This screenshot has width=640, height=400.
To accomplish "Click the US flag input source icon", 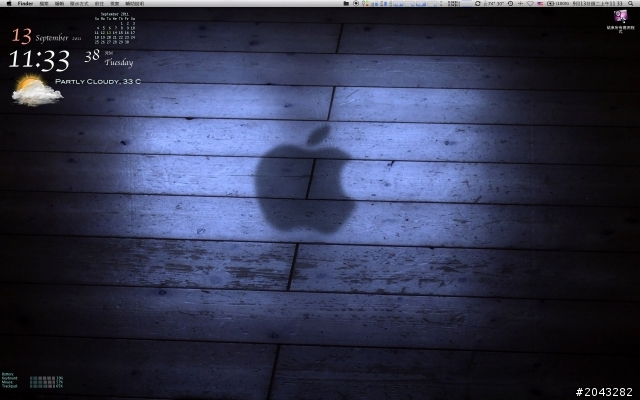I will (540, 3).
